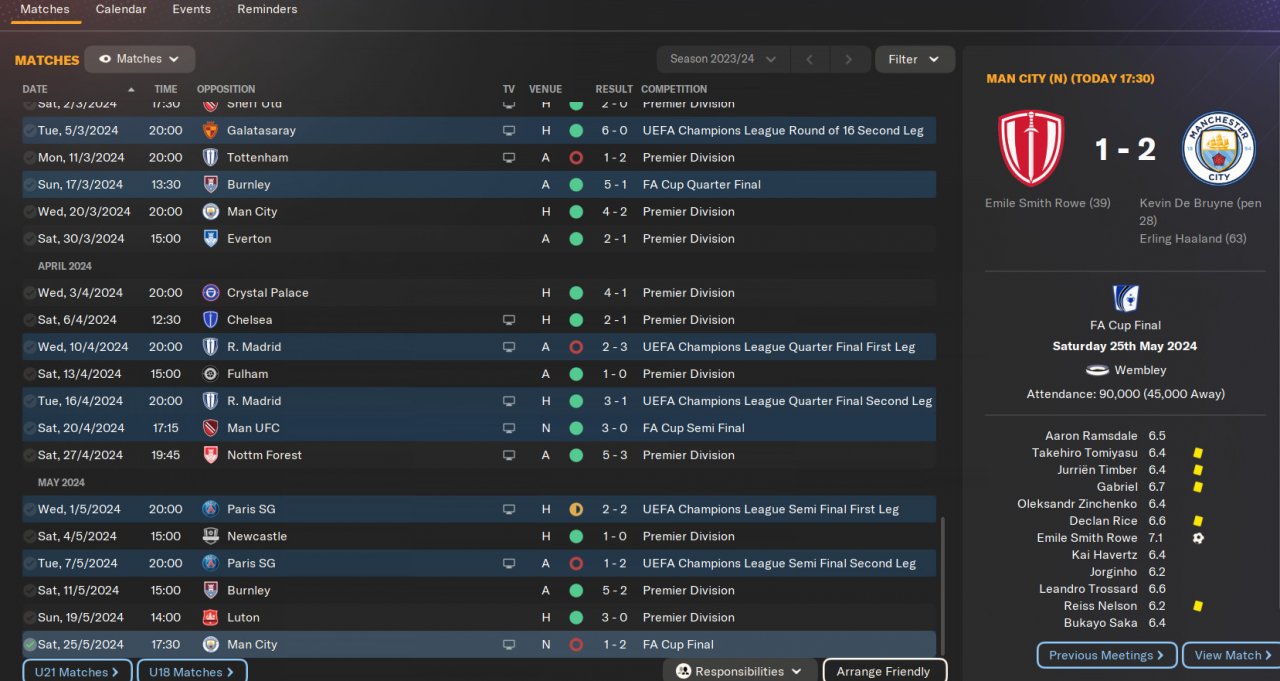Viewport: 1280px width, 681px height.
Task: Switch to the Calendar tab
Action: pyautogui.click(x=121, y=10)
